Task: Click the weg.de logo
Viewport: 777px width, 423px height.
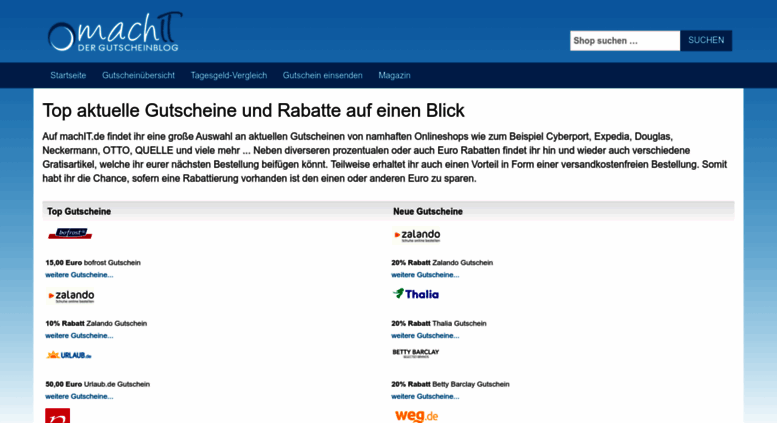Action: (x=416, y=416)
